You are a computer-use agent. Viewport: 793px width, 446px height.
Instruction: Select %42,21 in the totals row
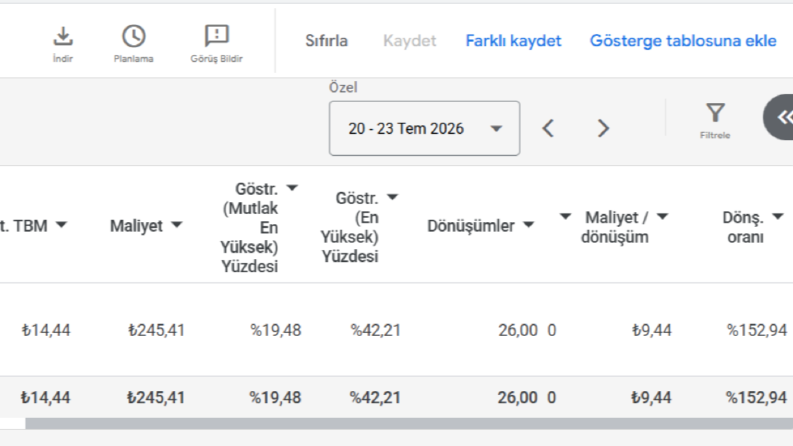(x=375, y=397)
